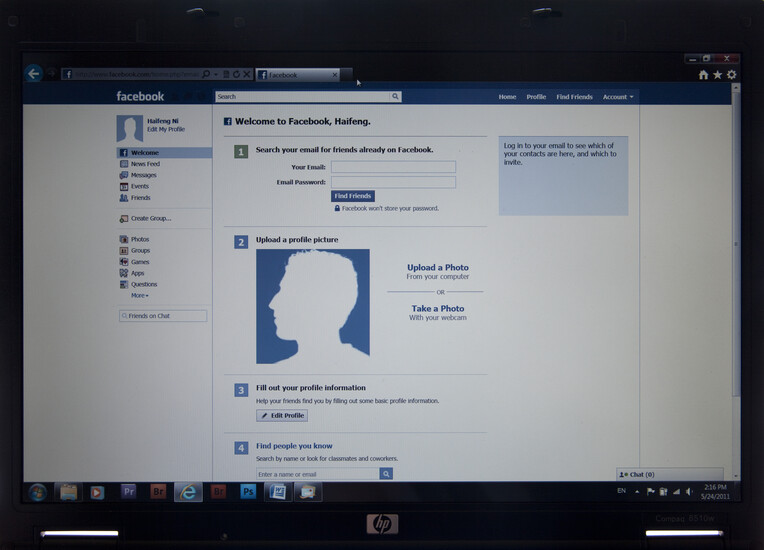
Task: Click the Edit Profile button
Action: (x=282, y=416)
